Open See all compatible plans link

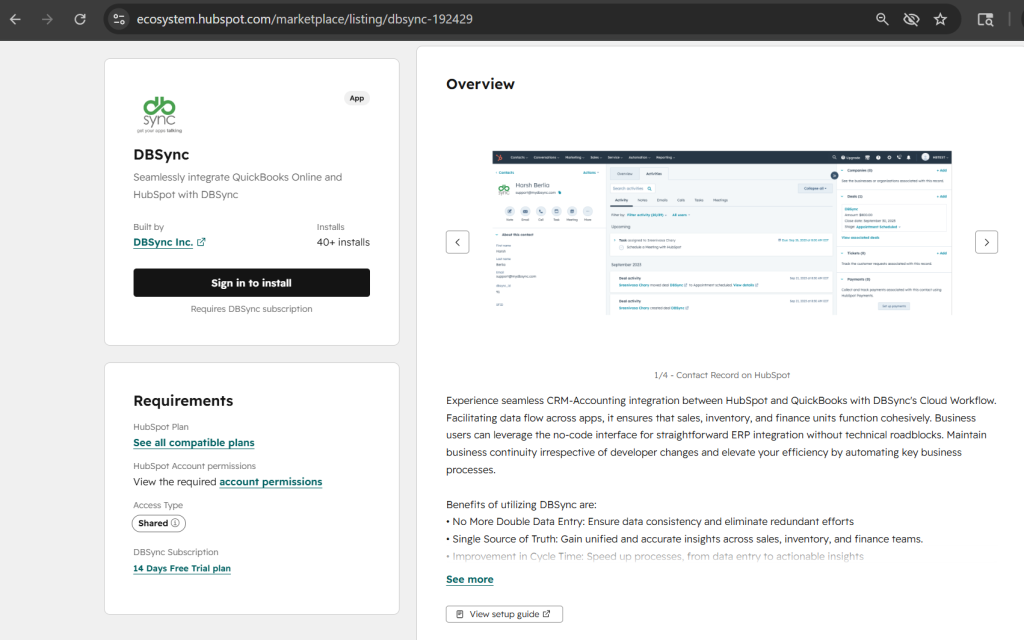(193, 443)
